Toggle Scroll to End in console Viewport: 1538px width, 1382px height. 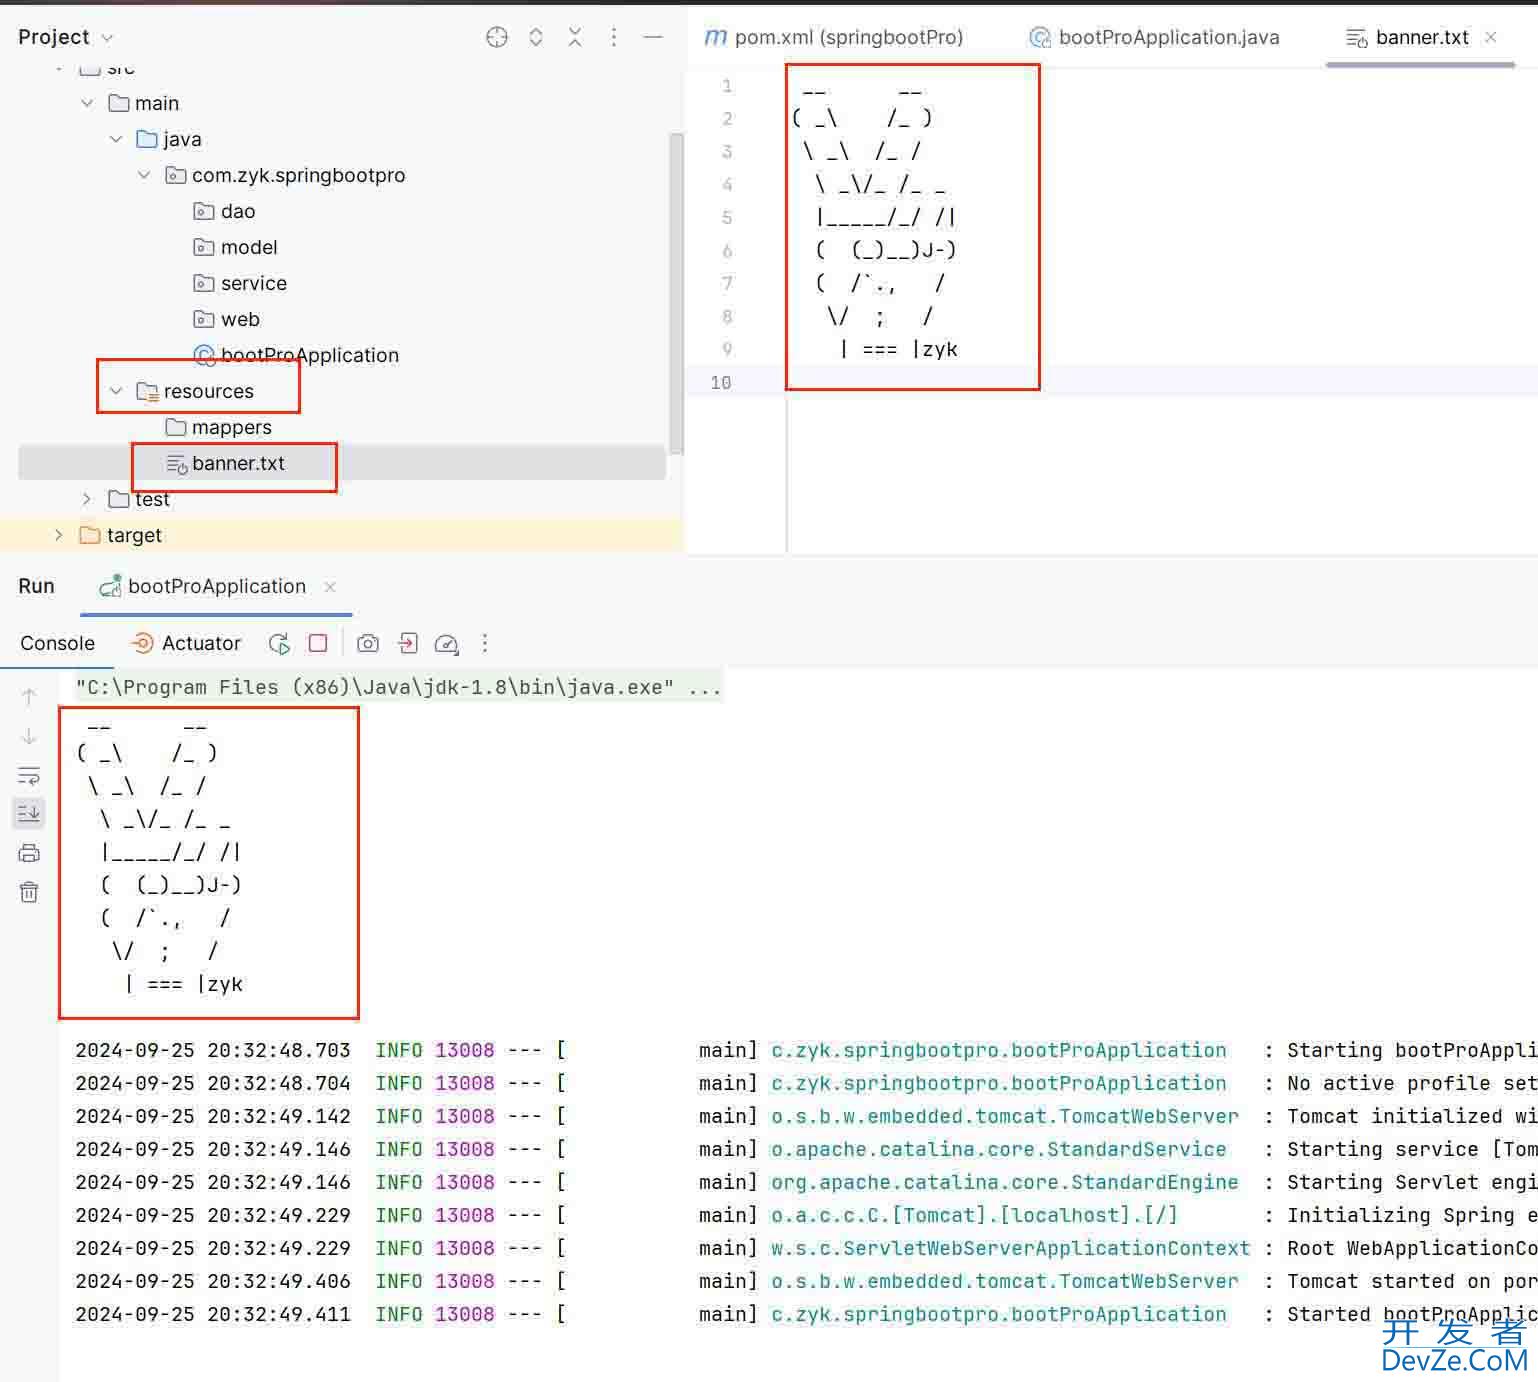point(29,814)
